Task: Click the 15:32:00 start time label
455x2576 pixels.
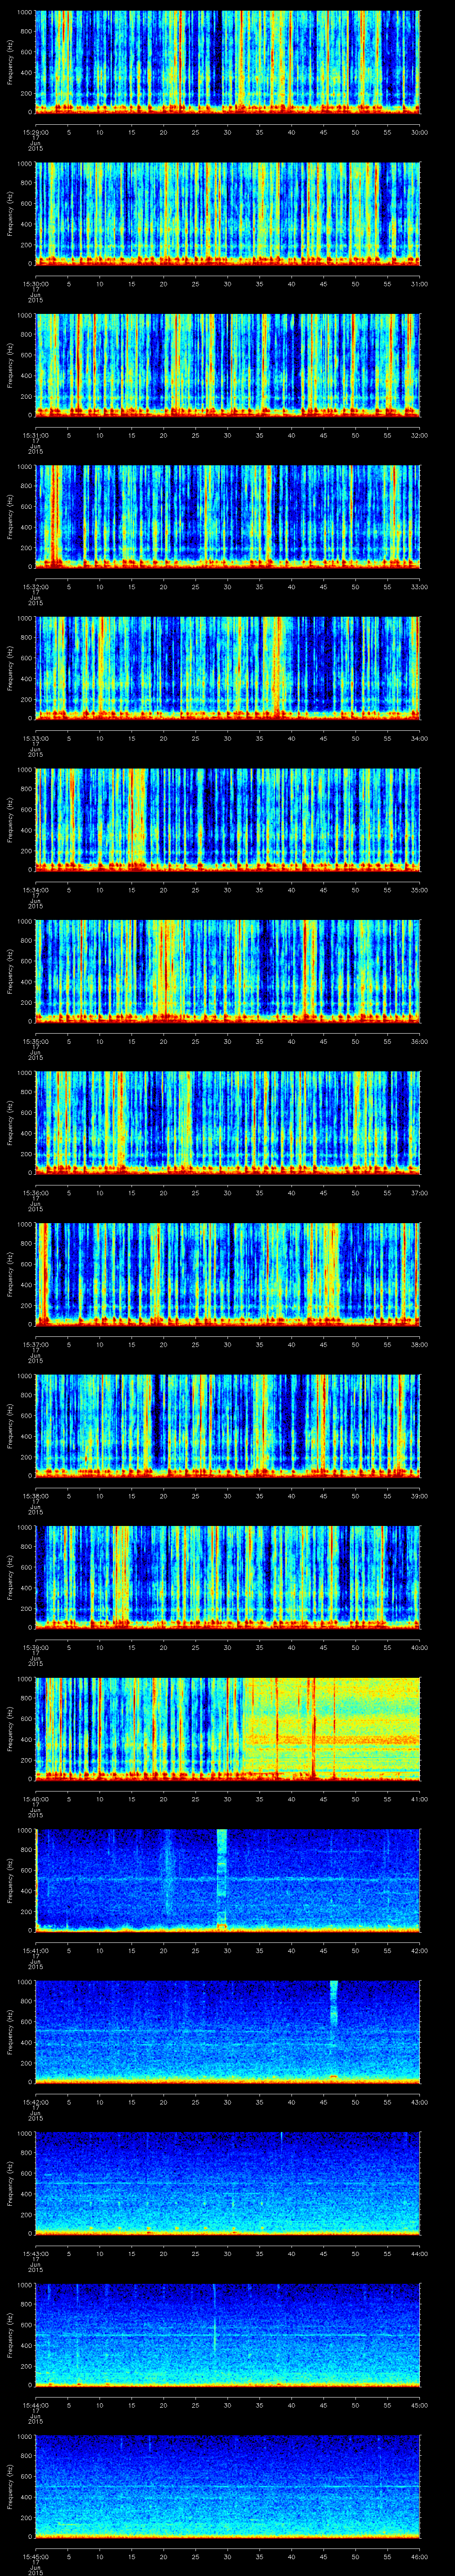Action: pos(36,587)
